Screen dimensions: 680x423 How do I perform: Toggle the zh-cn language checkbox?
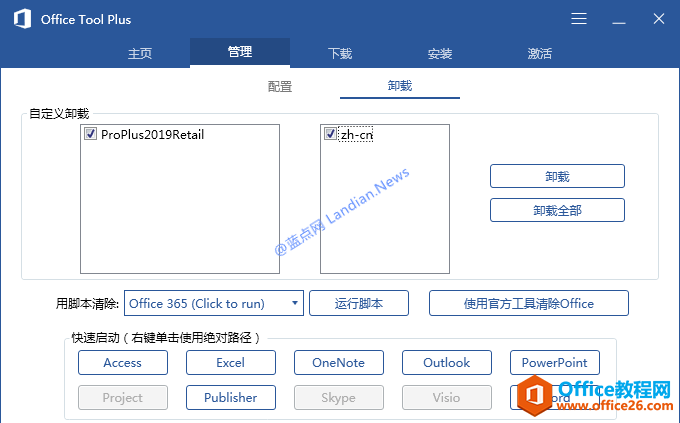click(x=330, y=134)
